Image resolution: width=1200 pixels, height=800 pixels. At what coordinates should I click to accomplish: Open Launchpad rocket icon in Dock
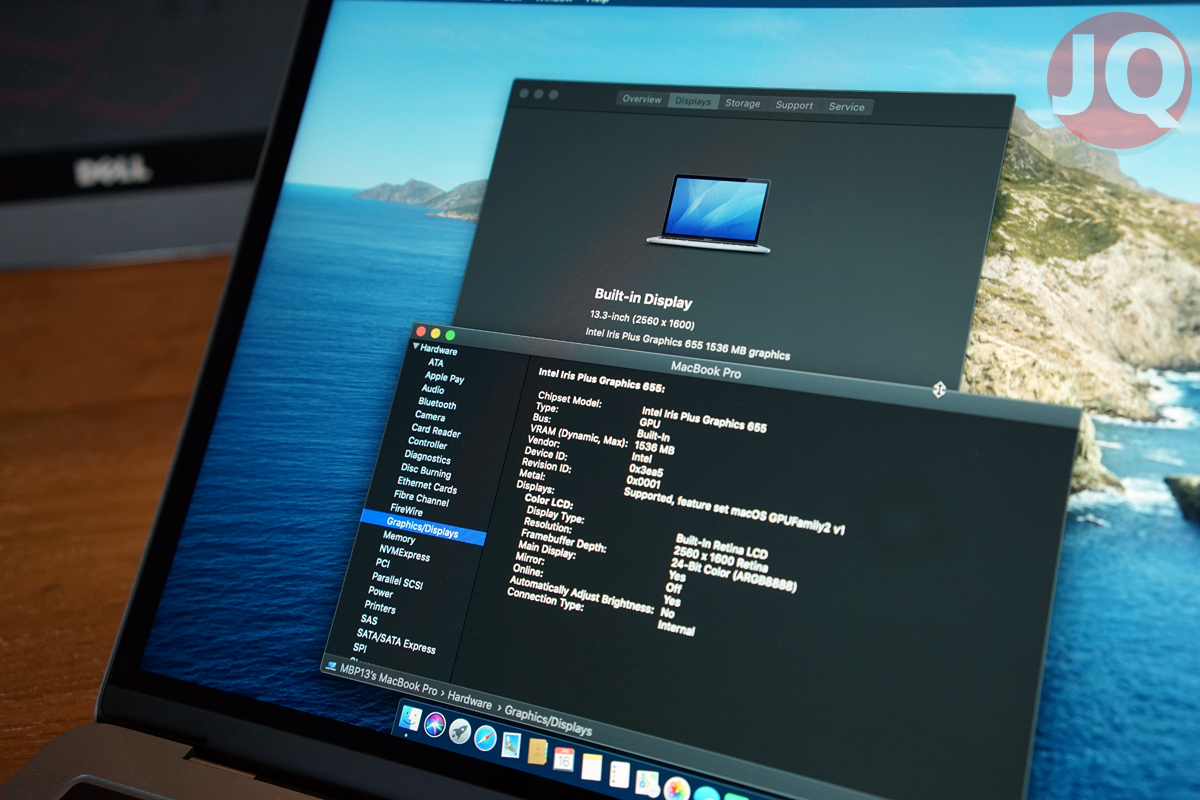pos(460,731)
